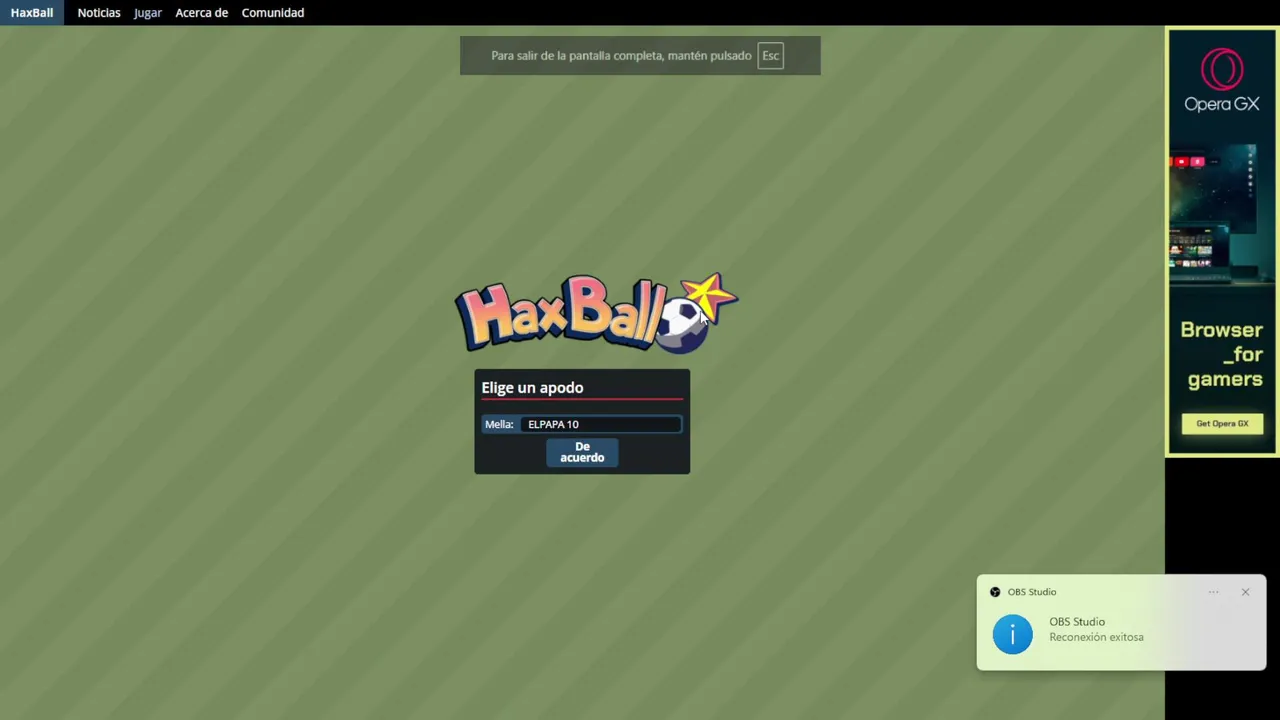
Task: Click the Get Opera GX button
Action: (x=1222, y=423)
